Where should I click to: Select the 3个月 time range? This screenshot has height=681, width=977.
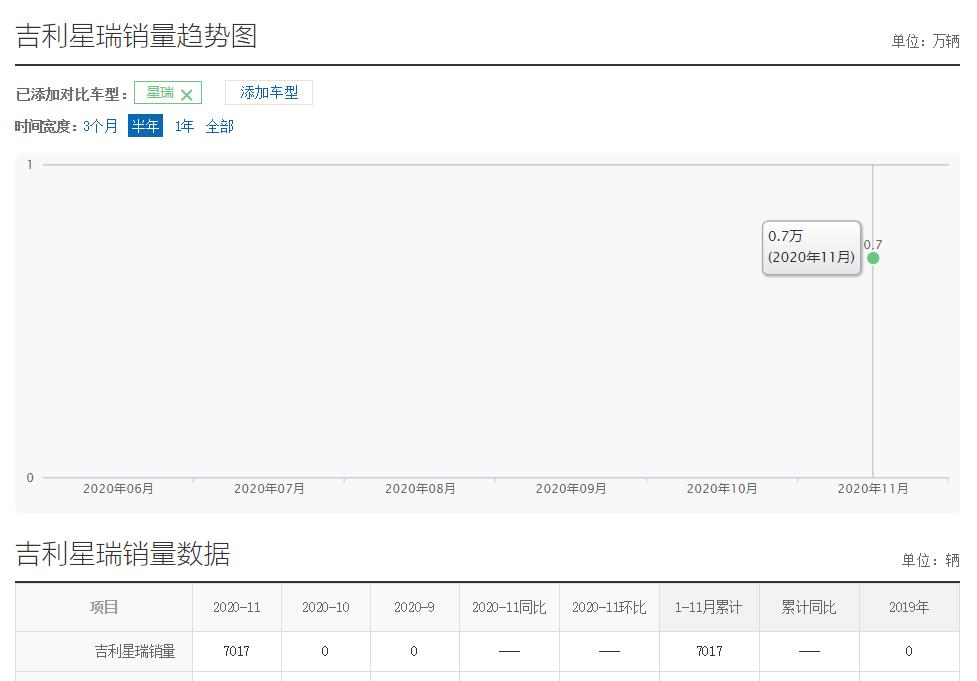tap(100, 126)
